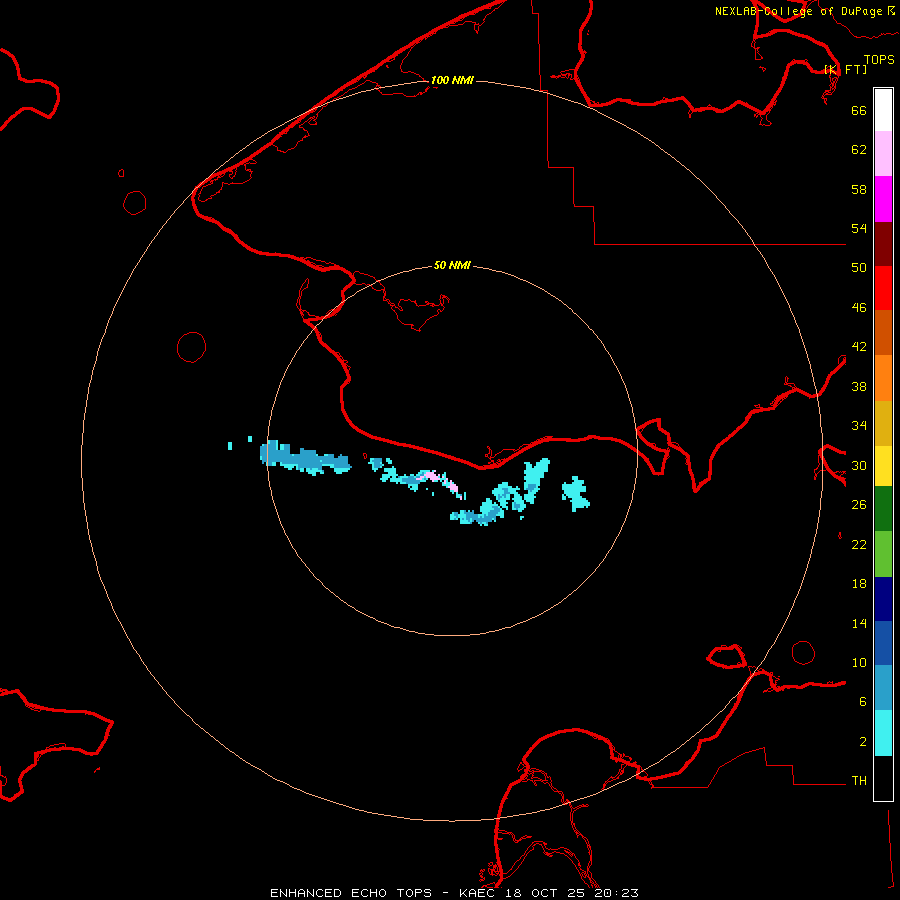The width and height of the screenshot is (900, 900).
Task: Pick the bright orange legend swatch
Action: 883,378
